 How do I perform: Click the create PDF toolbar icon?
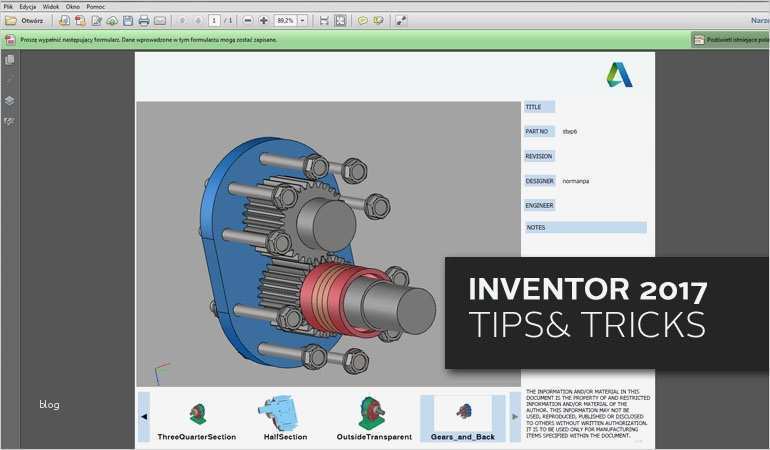click(x=64, y=21)
